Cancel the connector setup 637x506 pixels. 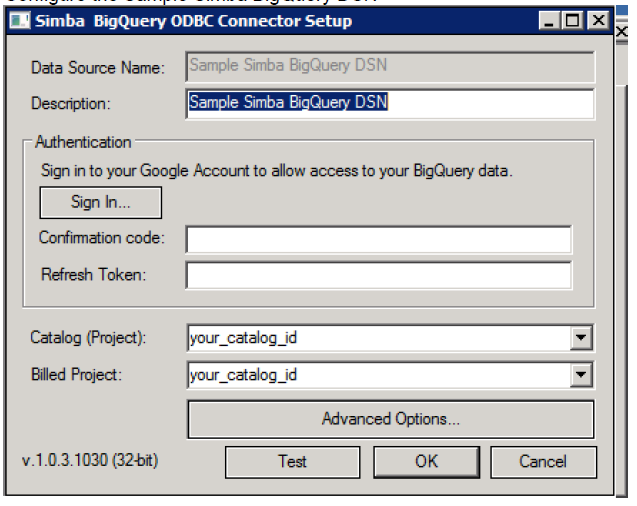(x=543, y=462)
